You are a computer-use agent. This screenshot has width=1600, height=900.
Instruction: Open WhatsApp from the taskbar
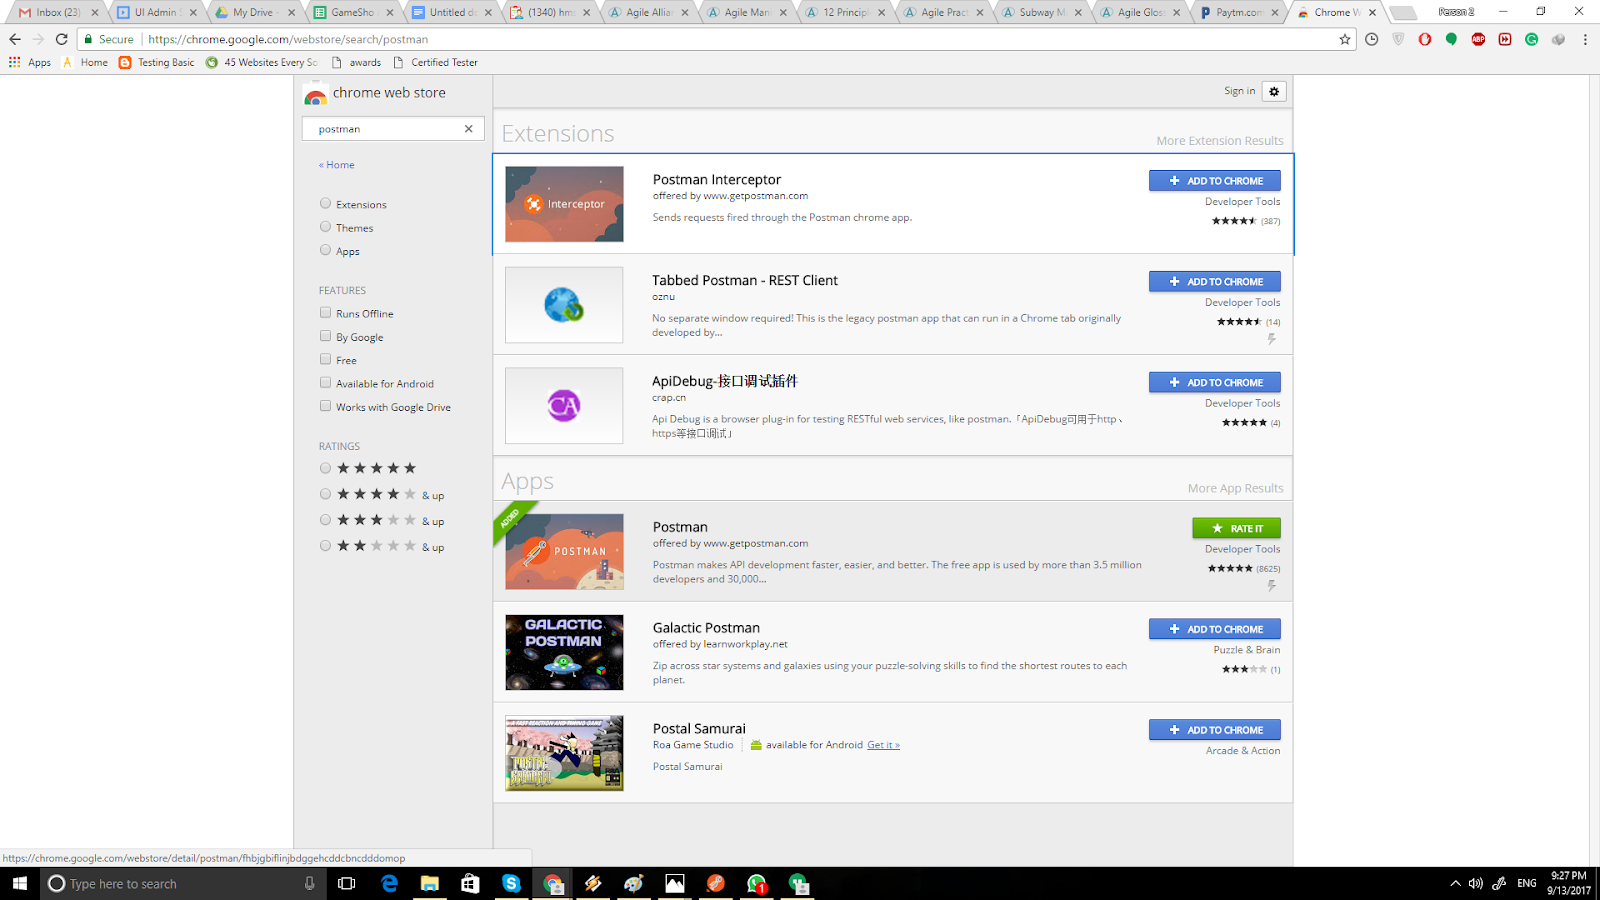[x=757, y=883]
